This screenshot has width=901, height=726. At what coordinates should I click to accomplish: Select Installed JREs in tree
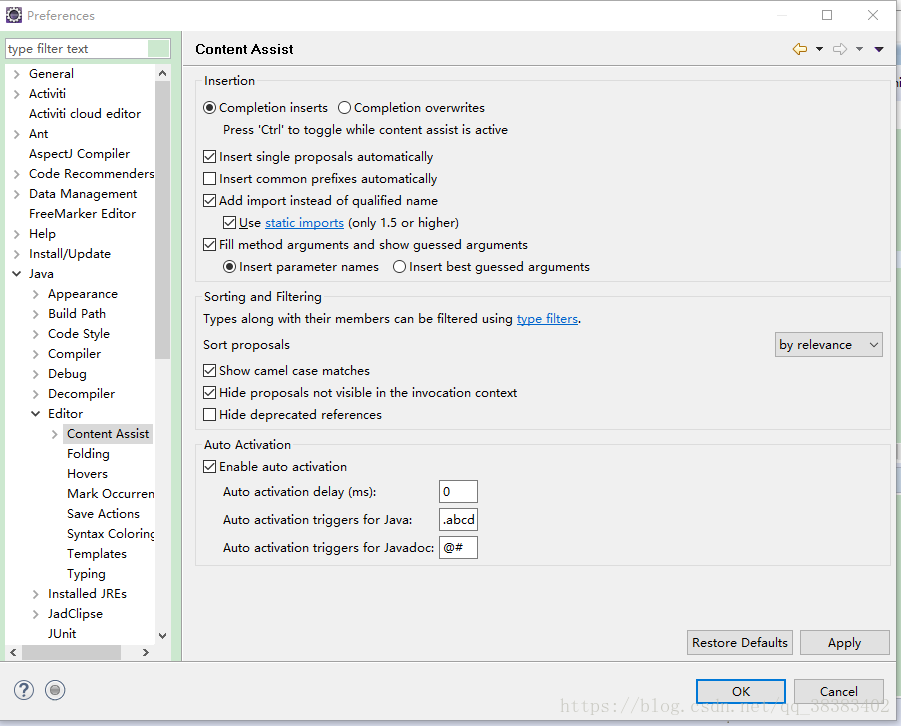87,594
